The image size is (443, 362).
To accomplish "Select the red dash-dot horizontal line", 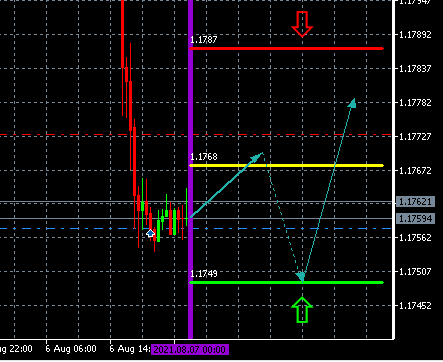I will coord(195,135).
